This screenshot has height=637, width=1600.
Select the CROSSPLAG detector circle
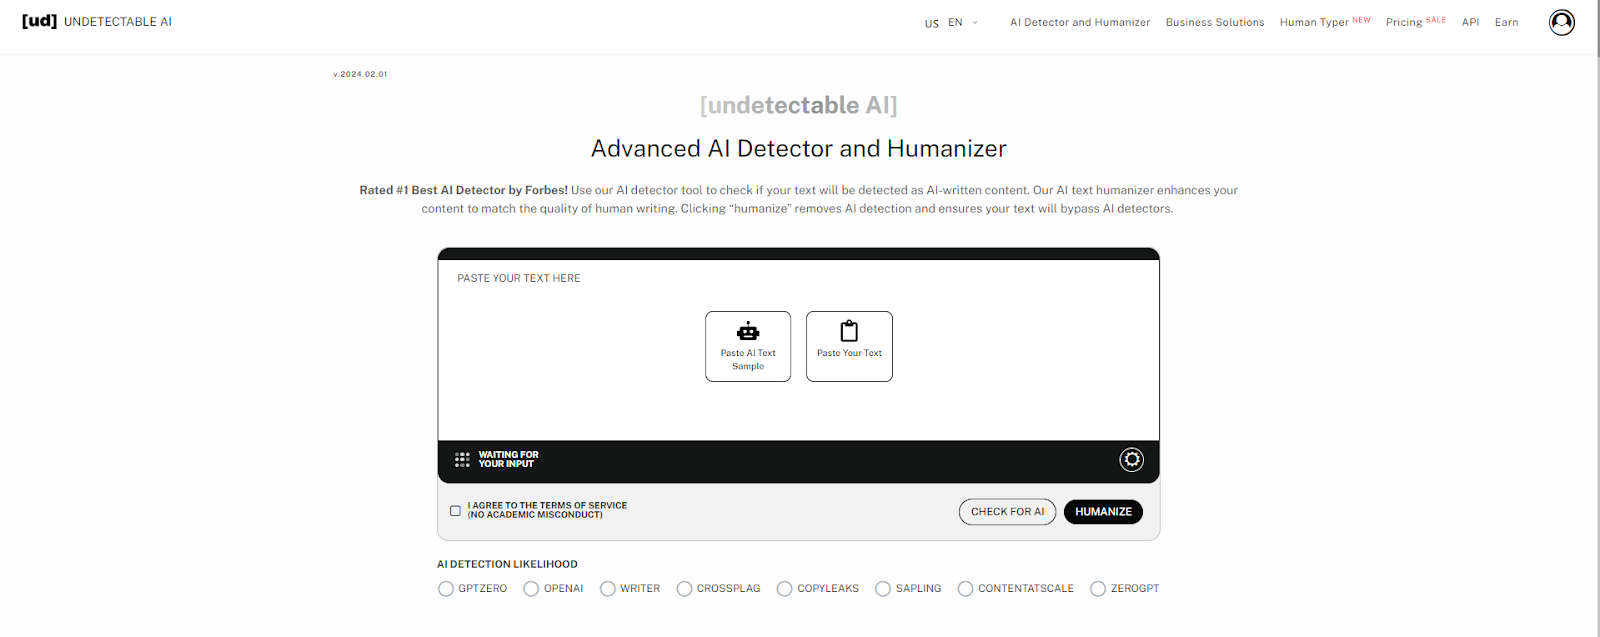(x=684, y=589)
